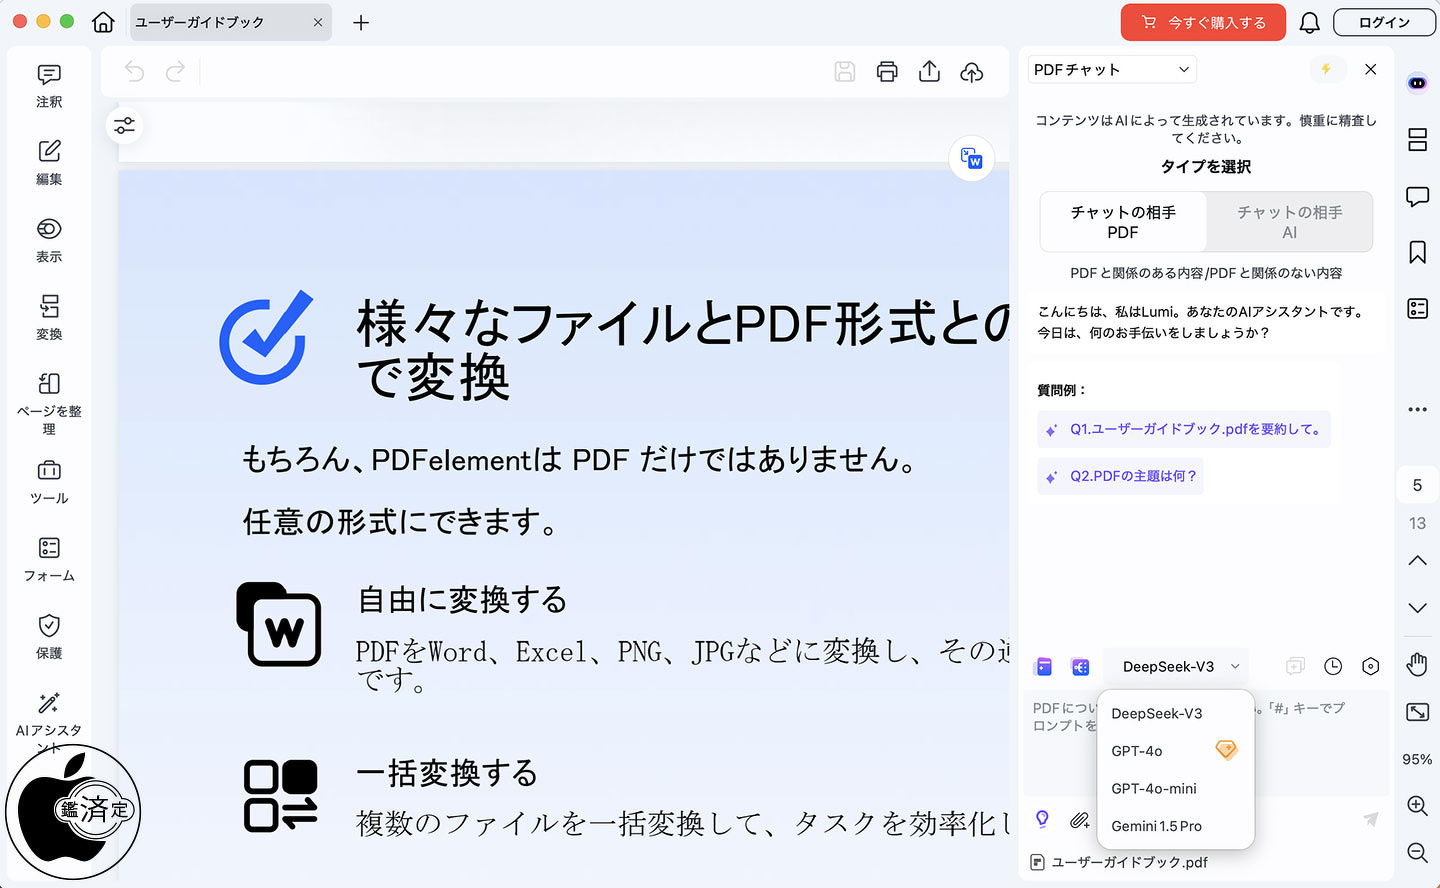The width and height of the screenshot is (1440, 888).
Task: Upload document to cloud
Action: (x=972, y=72)
